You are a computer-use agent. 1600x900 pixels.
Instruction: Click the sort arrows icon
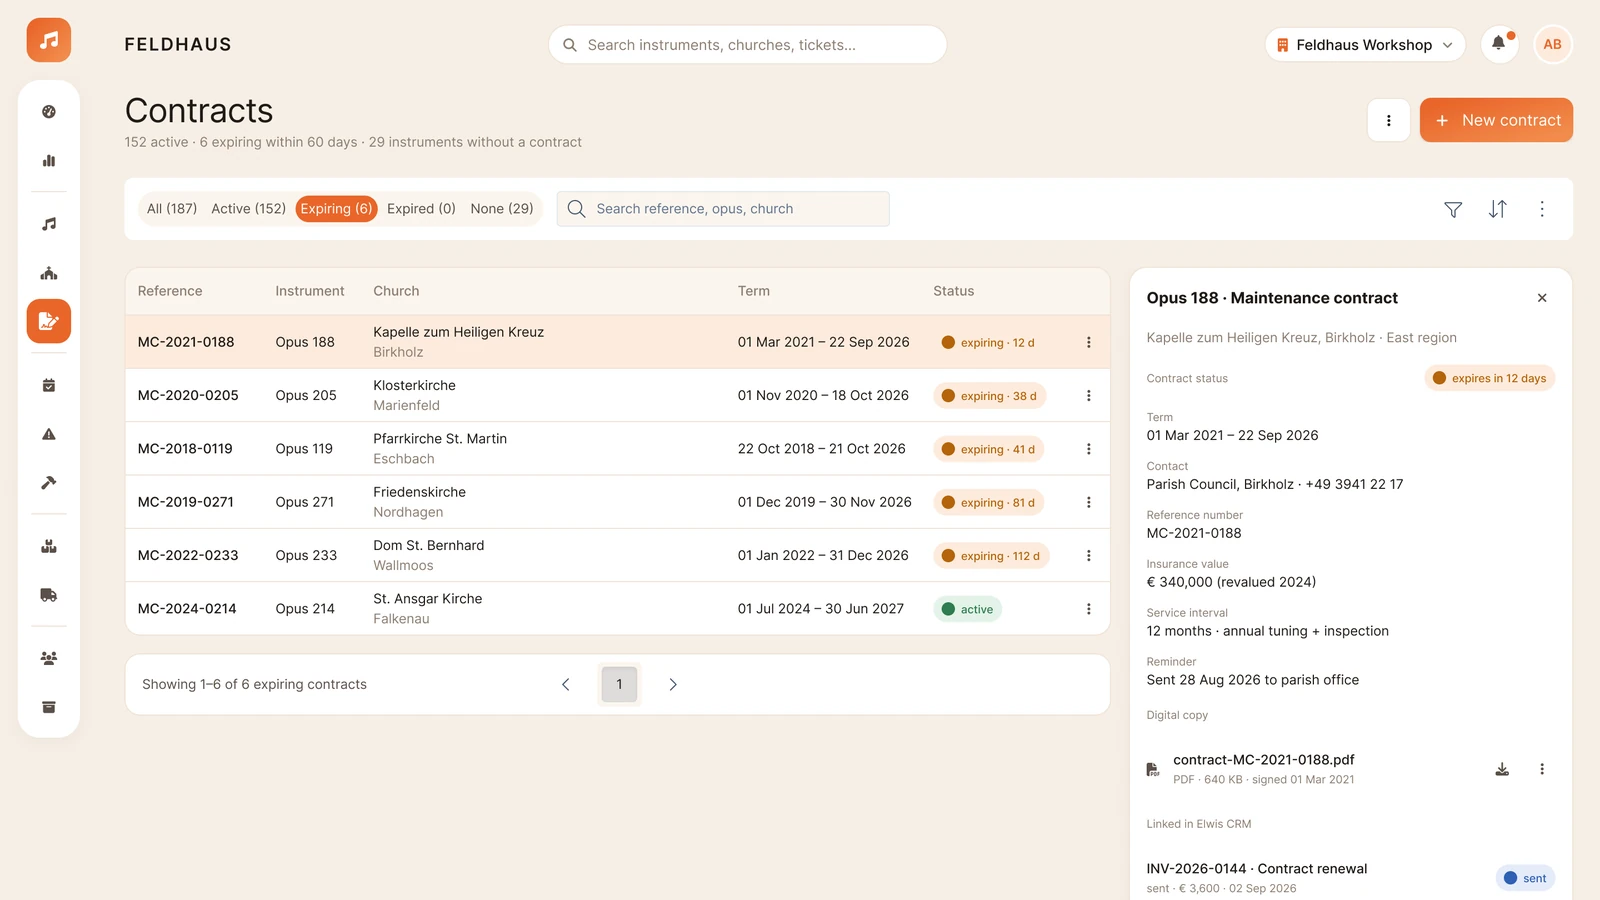point(1497,209)
